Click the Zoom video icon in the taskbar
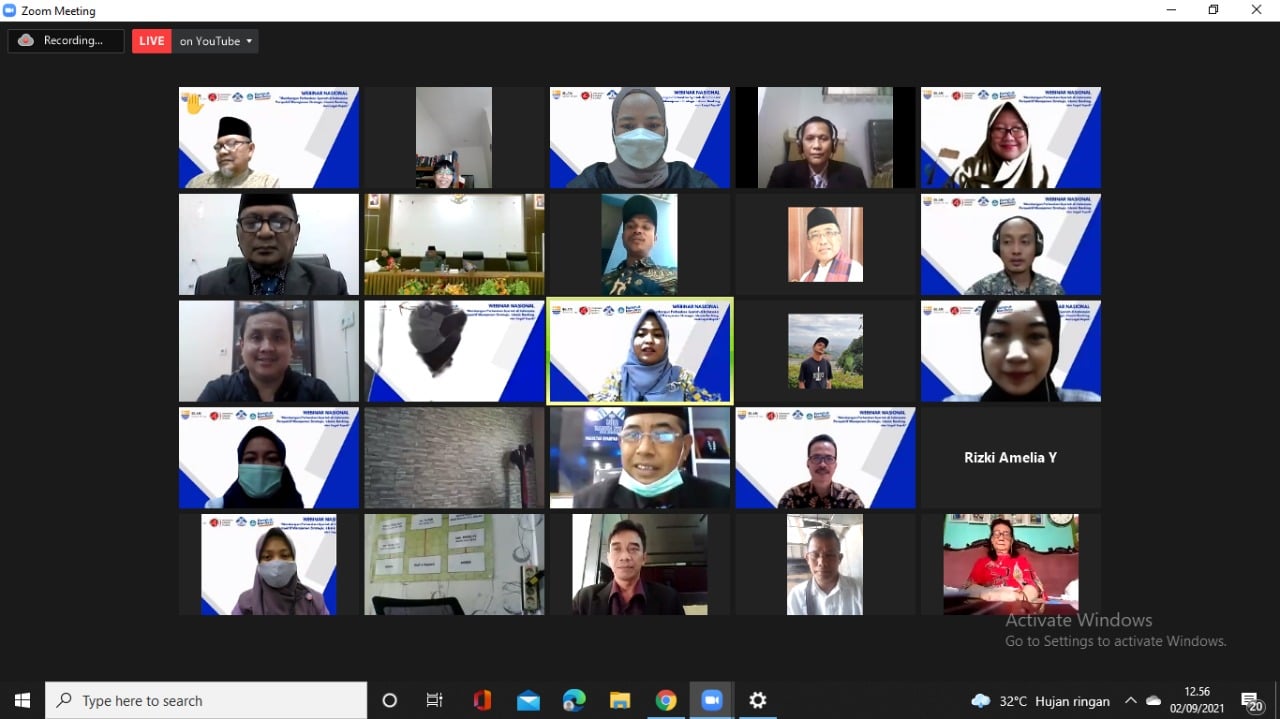The image size is (1280, 719). click(x=711, y=700)
